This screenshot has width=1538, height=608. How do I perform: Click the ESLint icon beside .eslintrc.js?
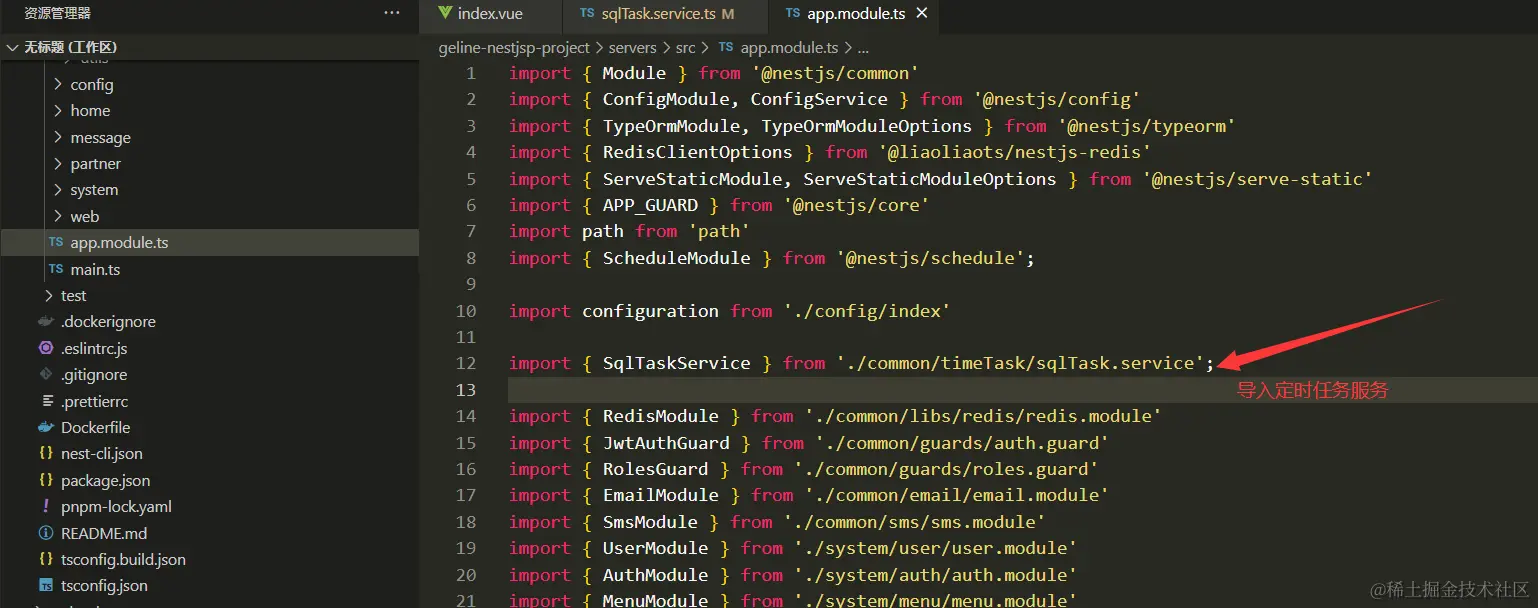tap(45, 348)
